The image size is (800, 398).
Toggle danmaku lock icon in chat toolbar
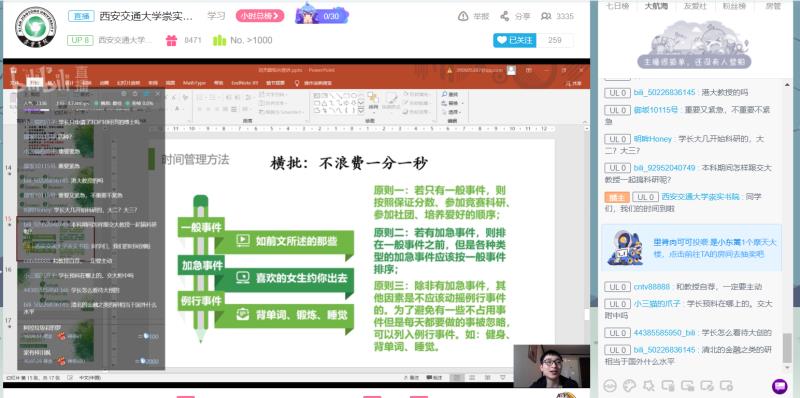pos(687,386)
